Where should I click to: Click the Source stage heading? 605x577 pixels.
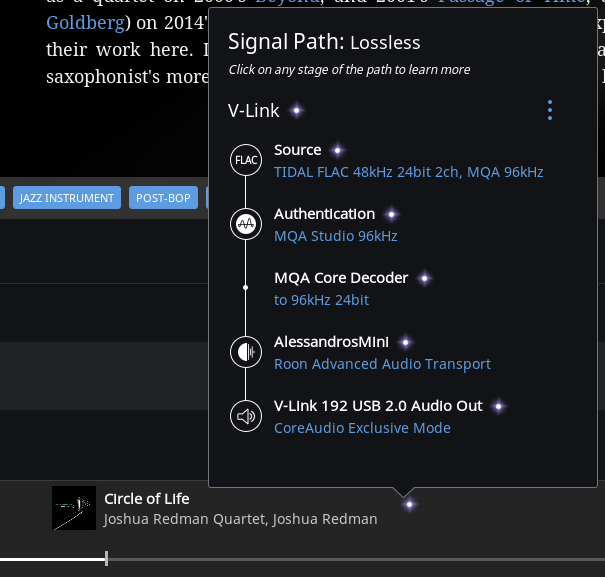297,150
